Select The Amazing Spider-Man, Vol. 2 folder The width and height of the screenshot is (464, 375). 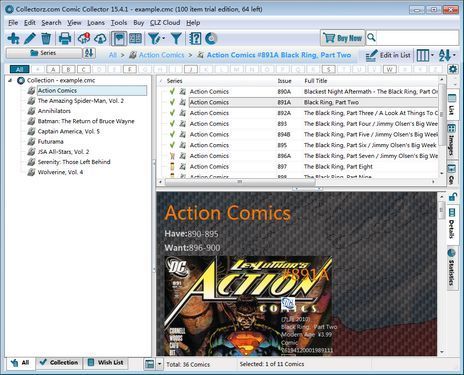point(80,101)
